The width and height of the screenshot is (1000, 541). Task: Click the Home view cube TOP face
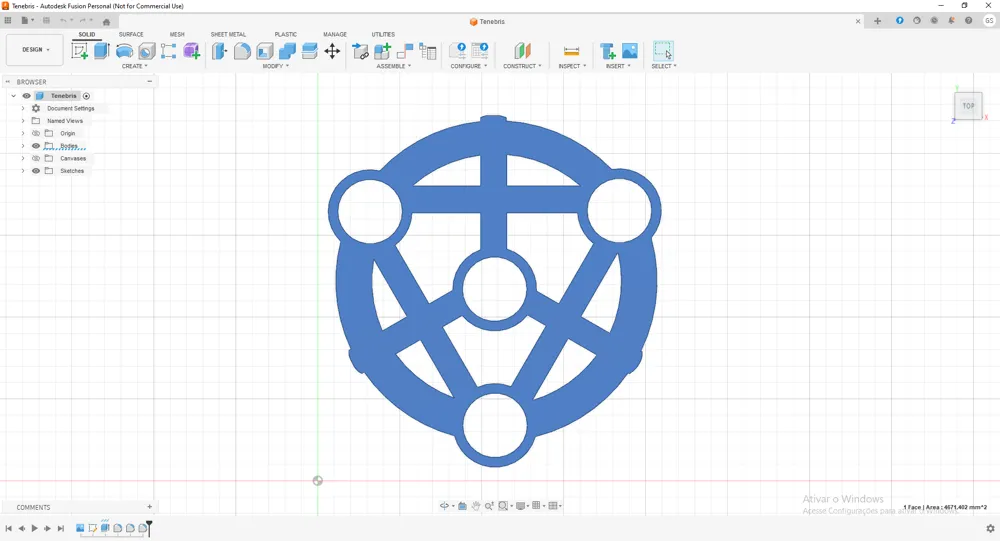(x=968, y=106)
